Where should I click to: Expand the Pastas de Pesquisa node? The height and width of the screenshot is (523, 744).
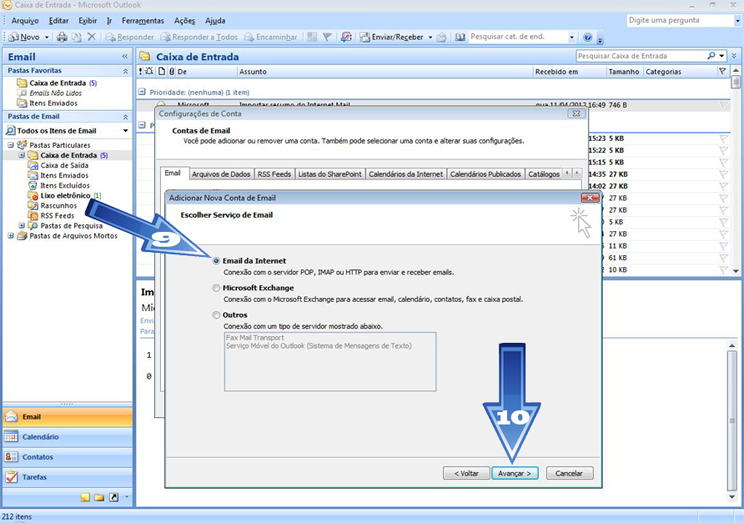point(21,225)
